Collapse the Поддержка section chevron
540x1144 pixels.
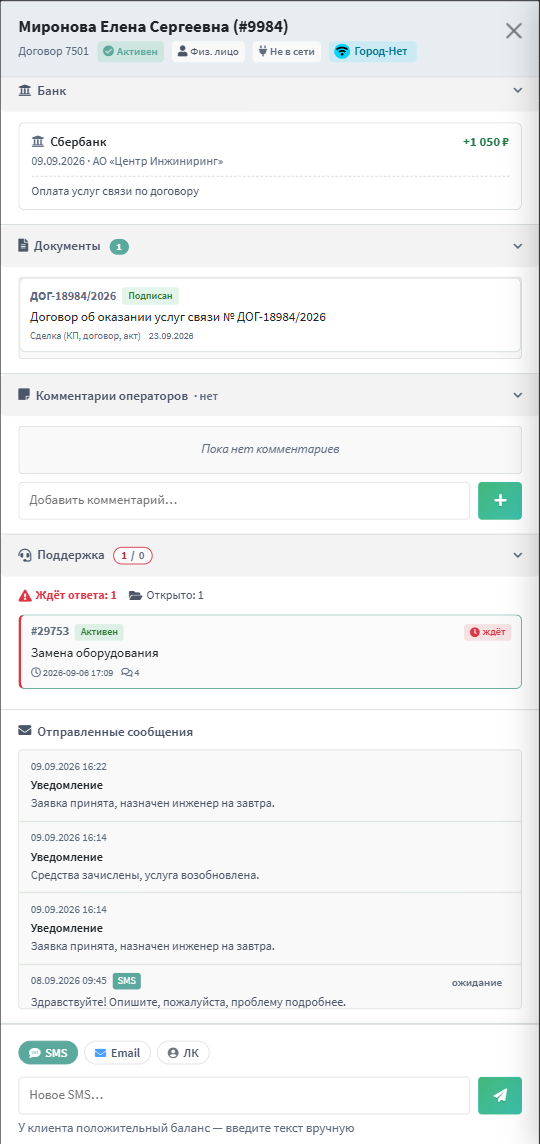pyautogui.click(x=517, y=555)
